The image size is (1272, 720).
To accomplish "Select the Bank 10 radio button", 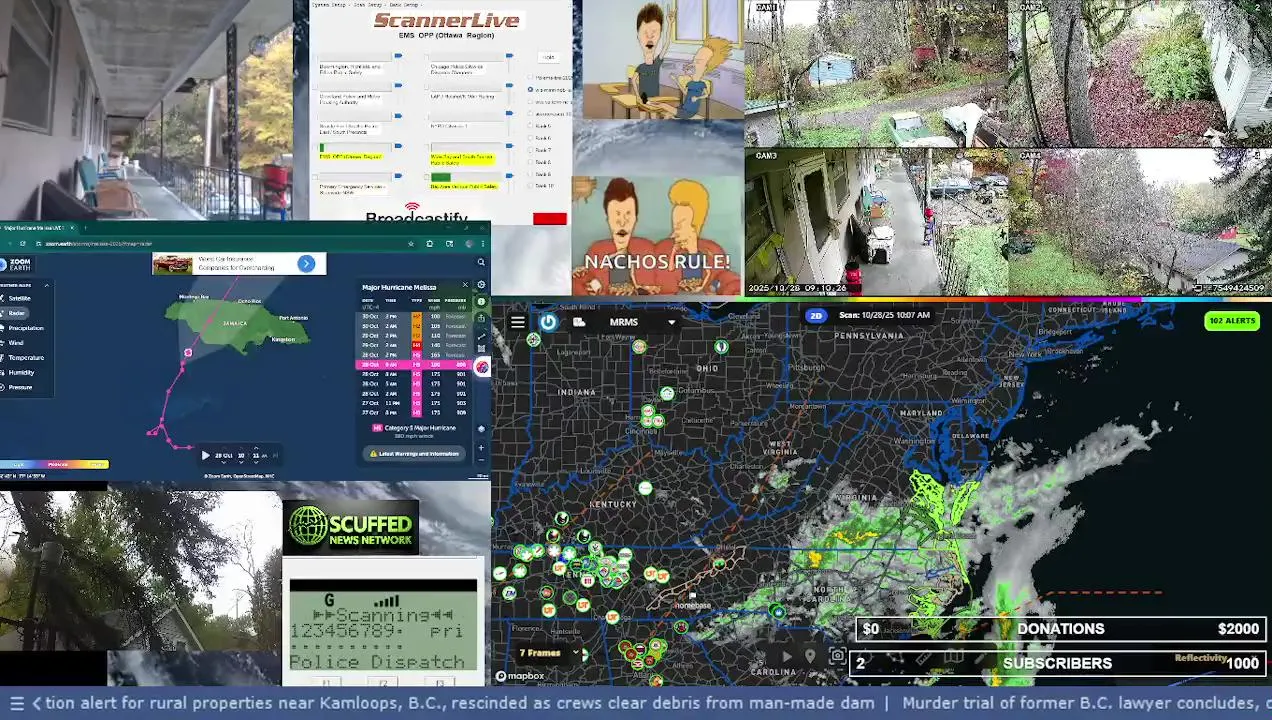I will pos(530,185).
